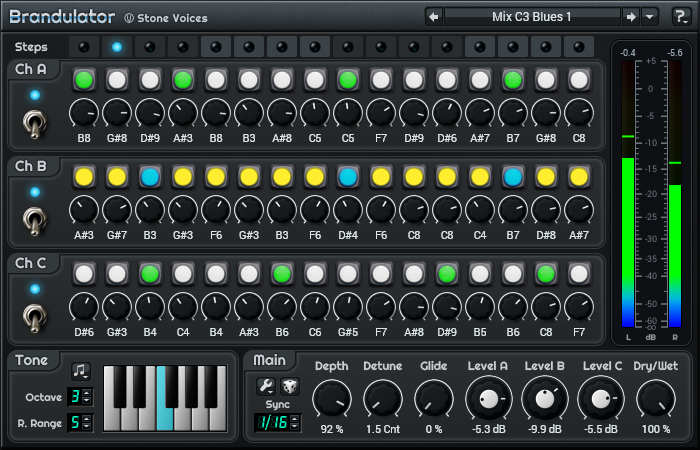Click the Depth knob
The width and height of the screenshot is (700, 450).
(332, 399)
